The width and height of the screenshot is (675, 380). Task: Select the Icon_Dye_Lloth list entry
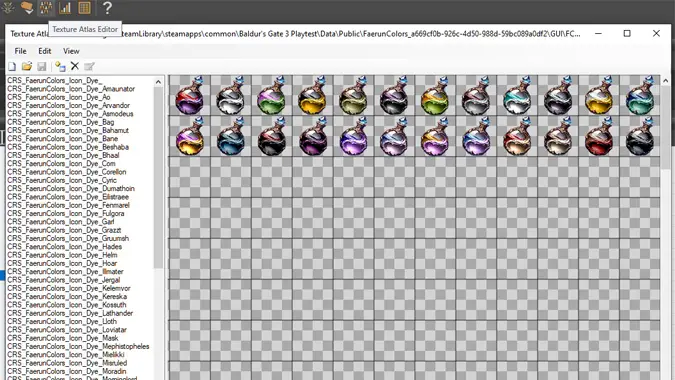(62, 321)
